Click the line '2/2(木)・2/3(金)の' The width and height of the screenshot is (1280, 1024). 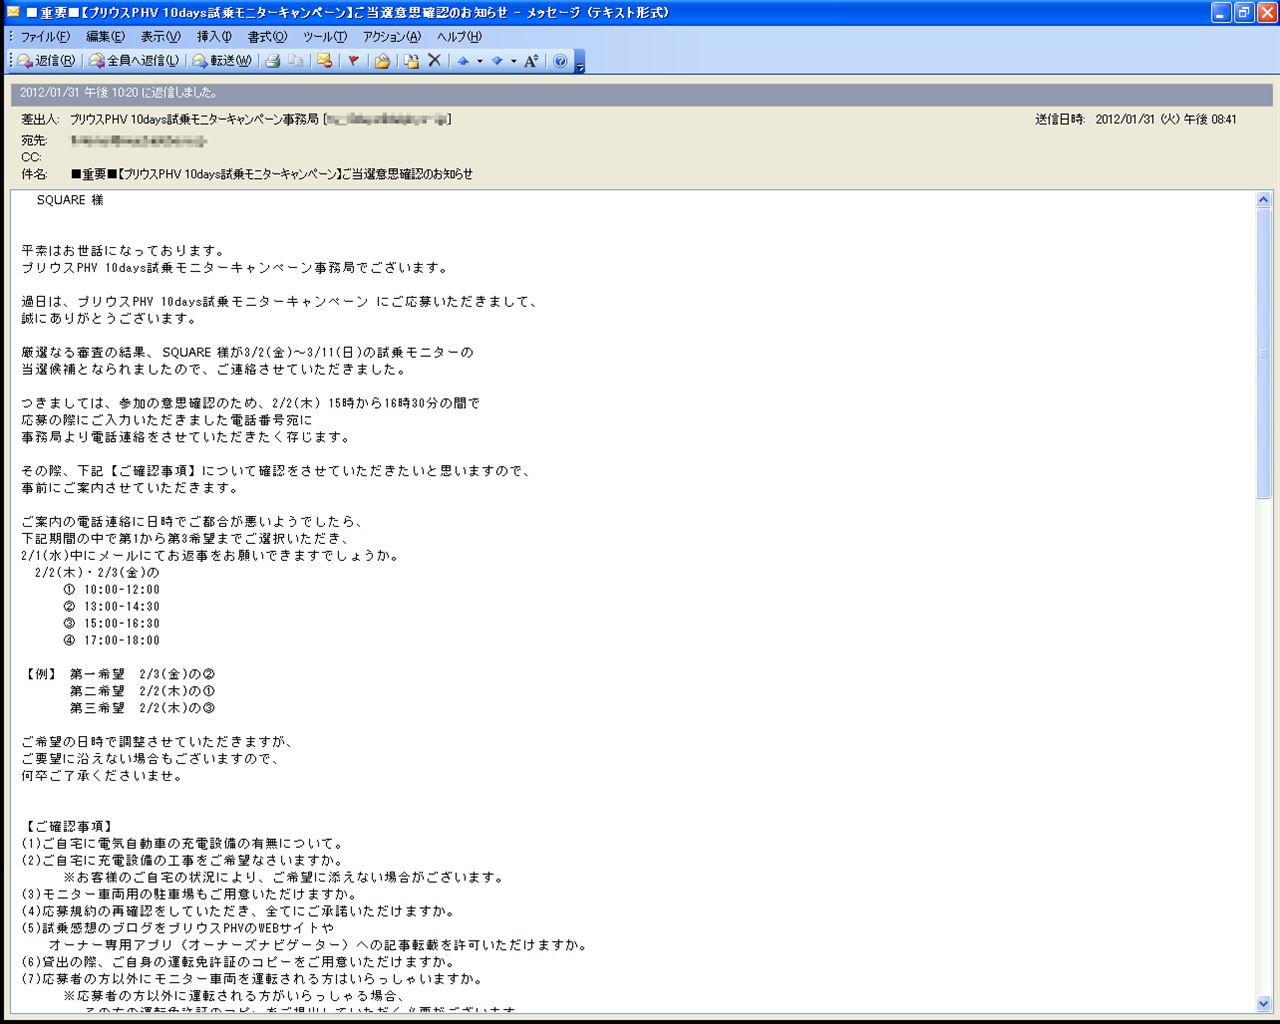click(x=97, y=573)
